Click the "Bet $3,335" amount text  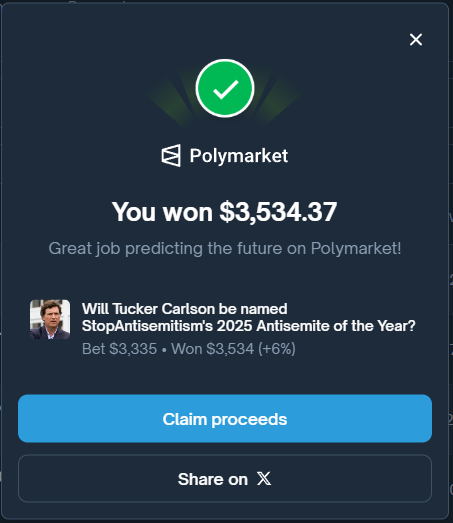point(119,349)
